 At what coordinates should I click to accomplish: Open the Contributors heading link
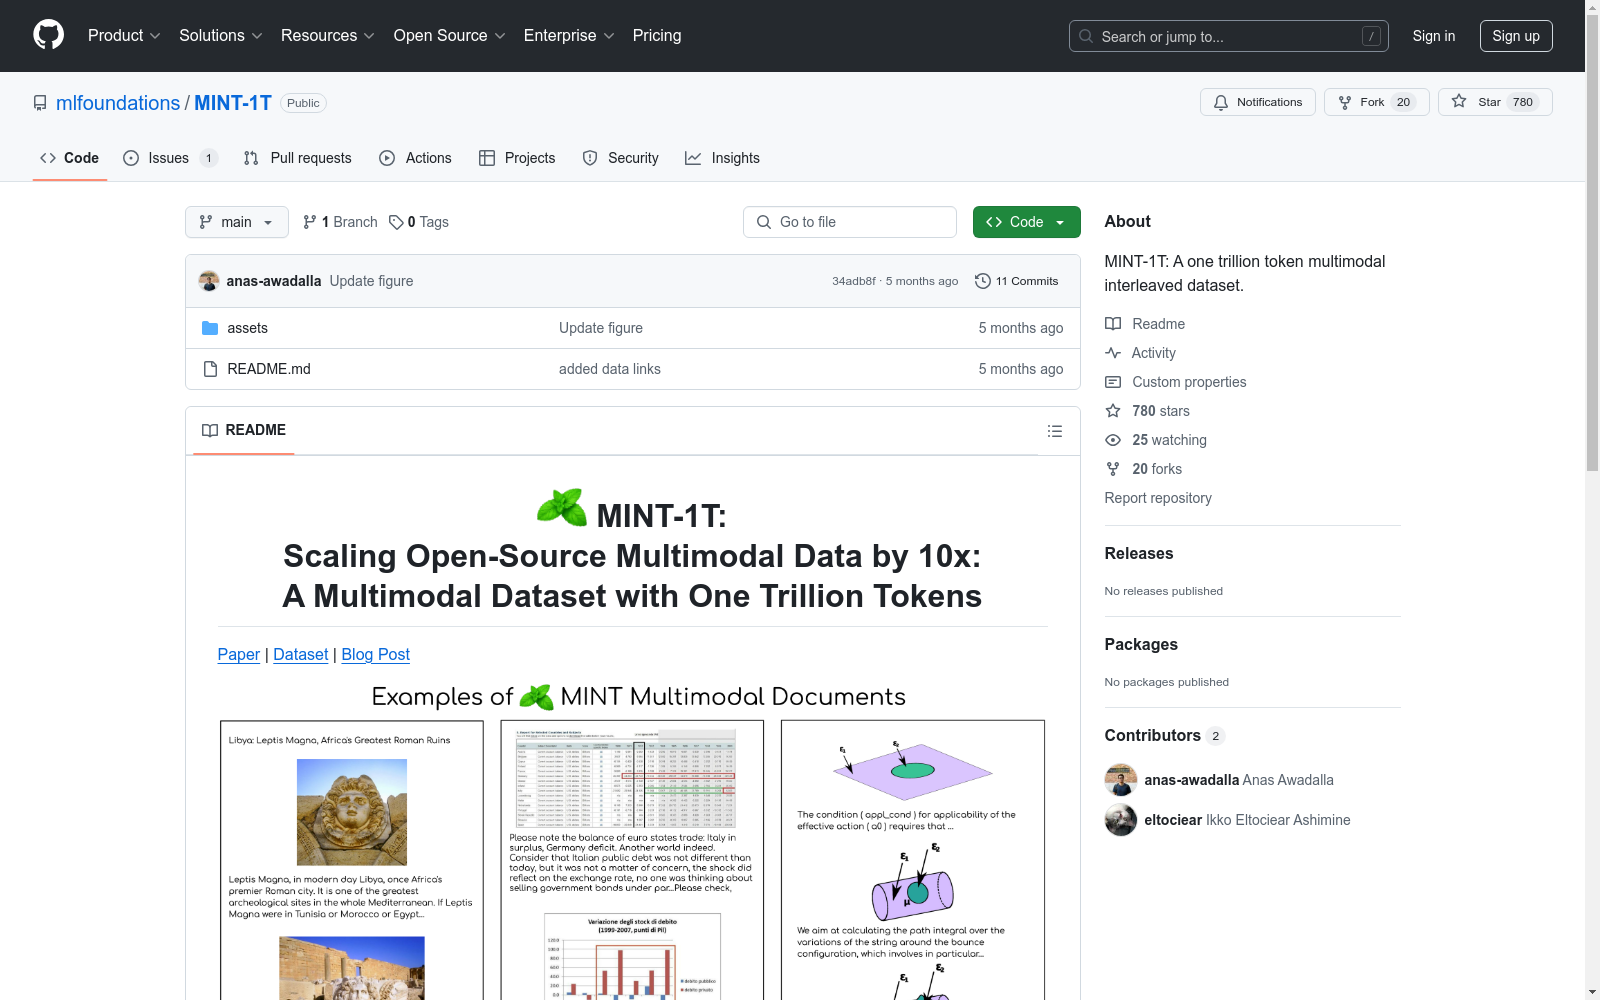pos(1164,735)
